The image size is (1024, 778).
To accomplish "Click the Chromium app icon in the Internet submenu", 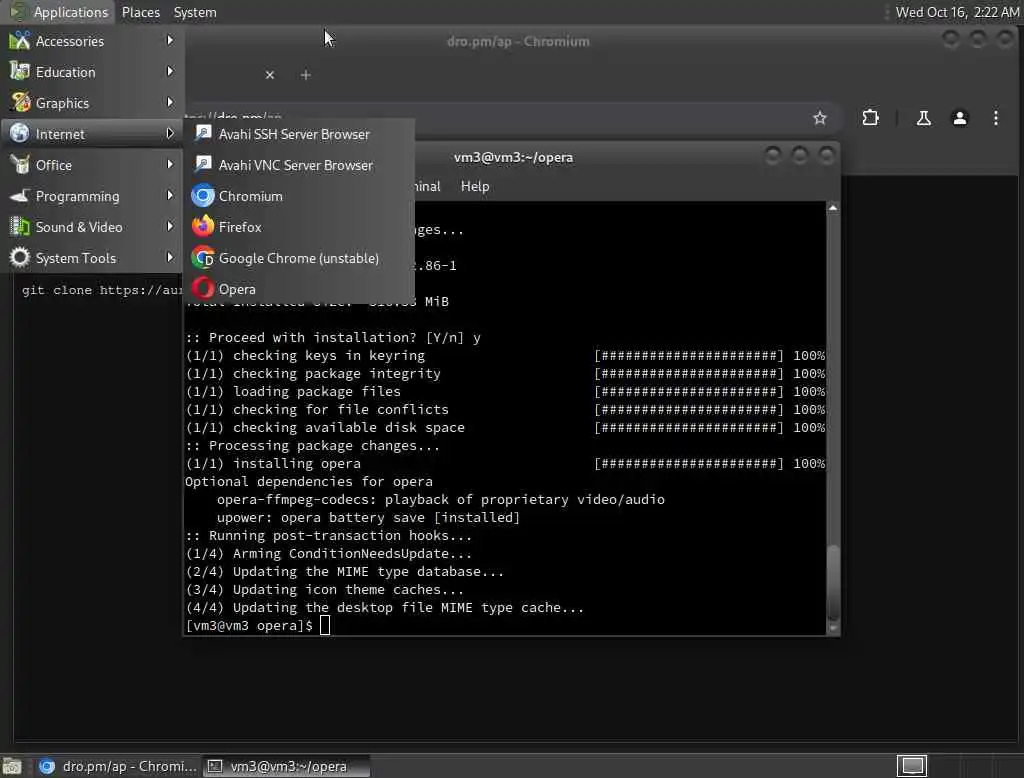I will tap(203, 196).
